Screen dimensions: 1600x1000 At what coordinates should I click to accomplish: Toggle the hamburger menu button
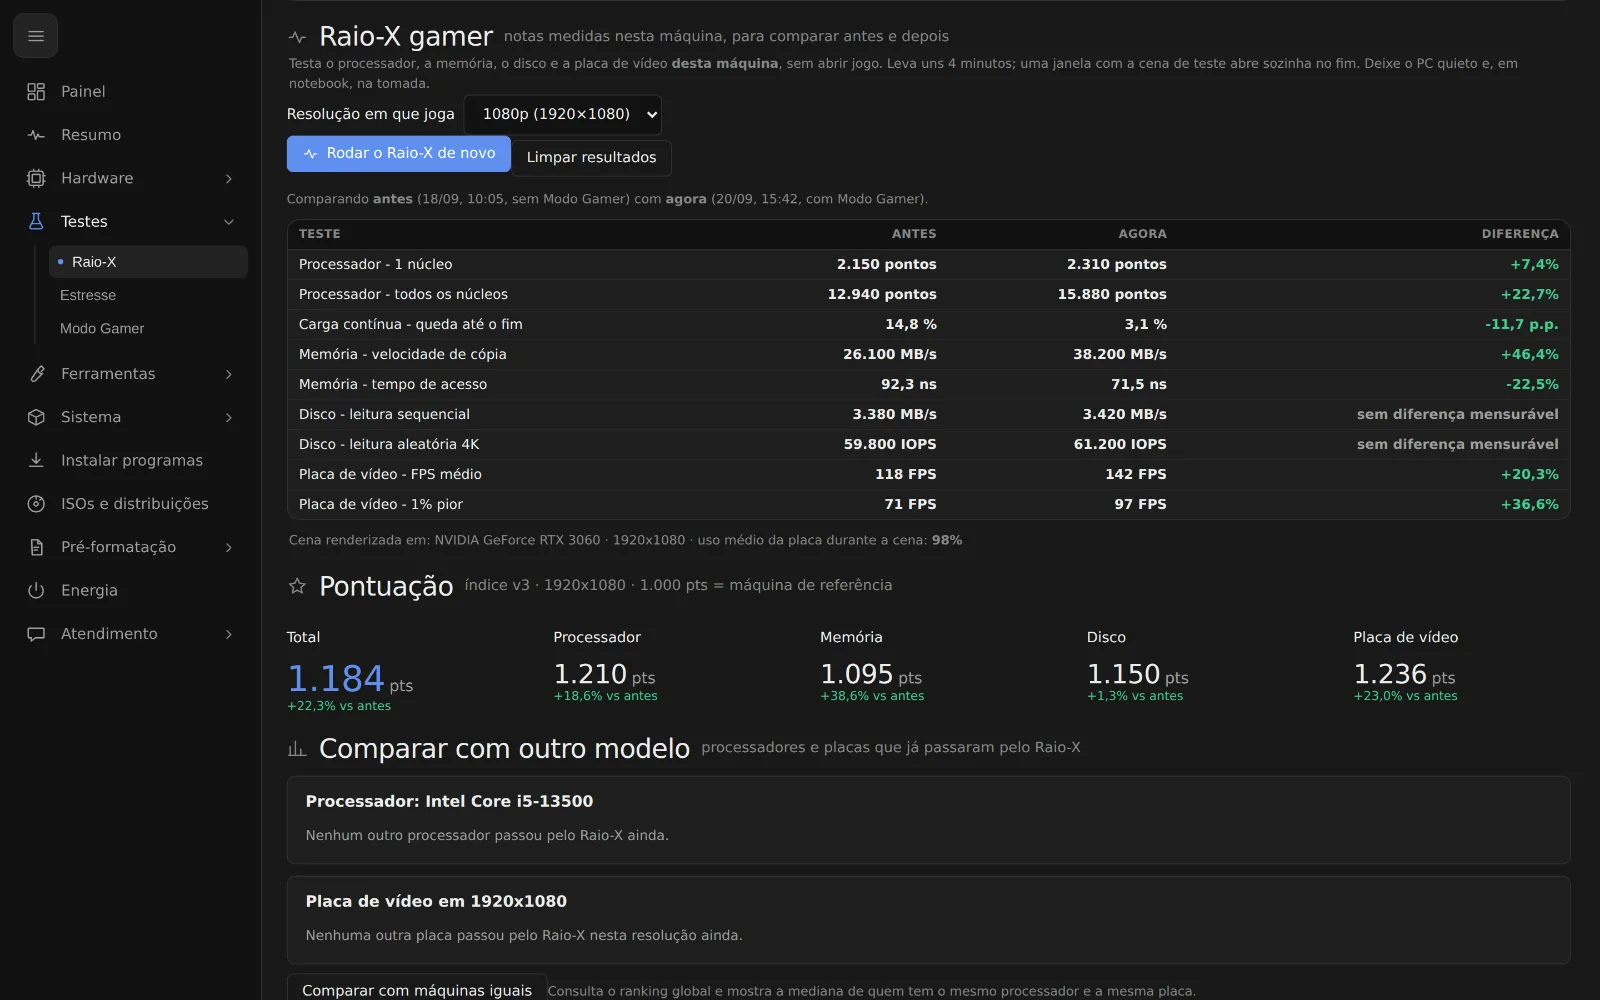35,36
